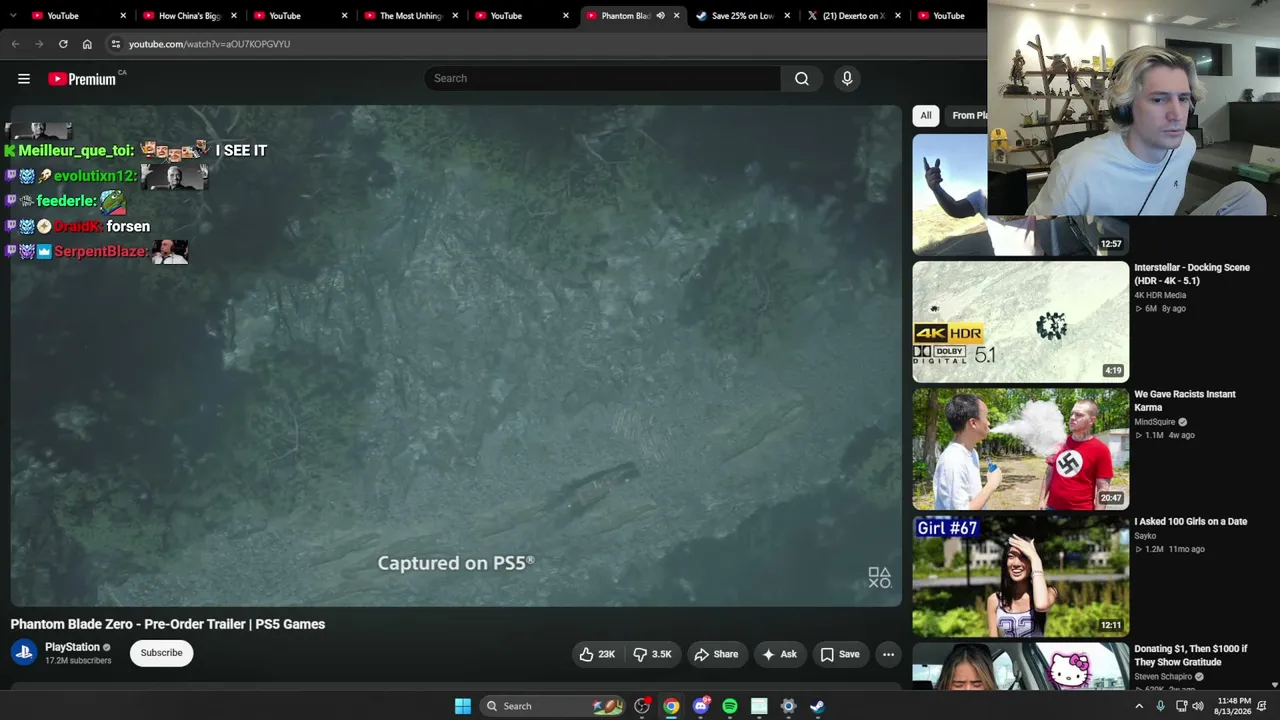Open Spotify from the taskbar

(730, 706)
